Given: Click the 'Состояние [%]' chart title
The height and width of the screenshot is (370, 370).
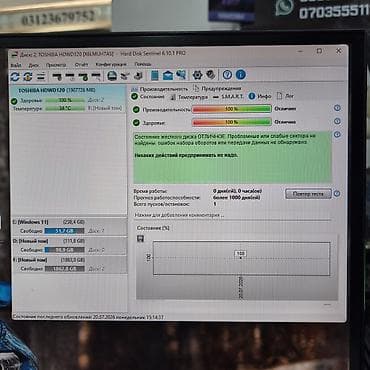Looking at the screenshot, I should pos(153,228).
